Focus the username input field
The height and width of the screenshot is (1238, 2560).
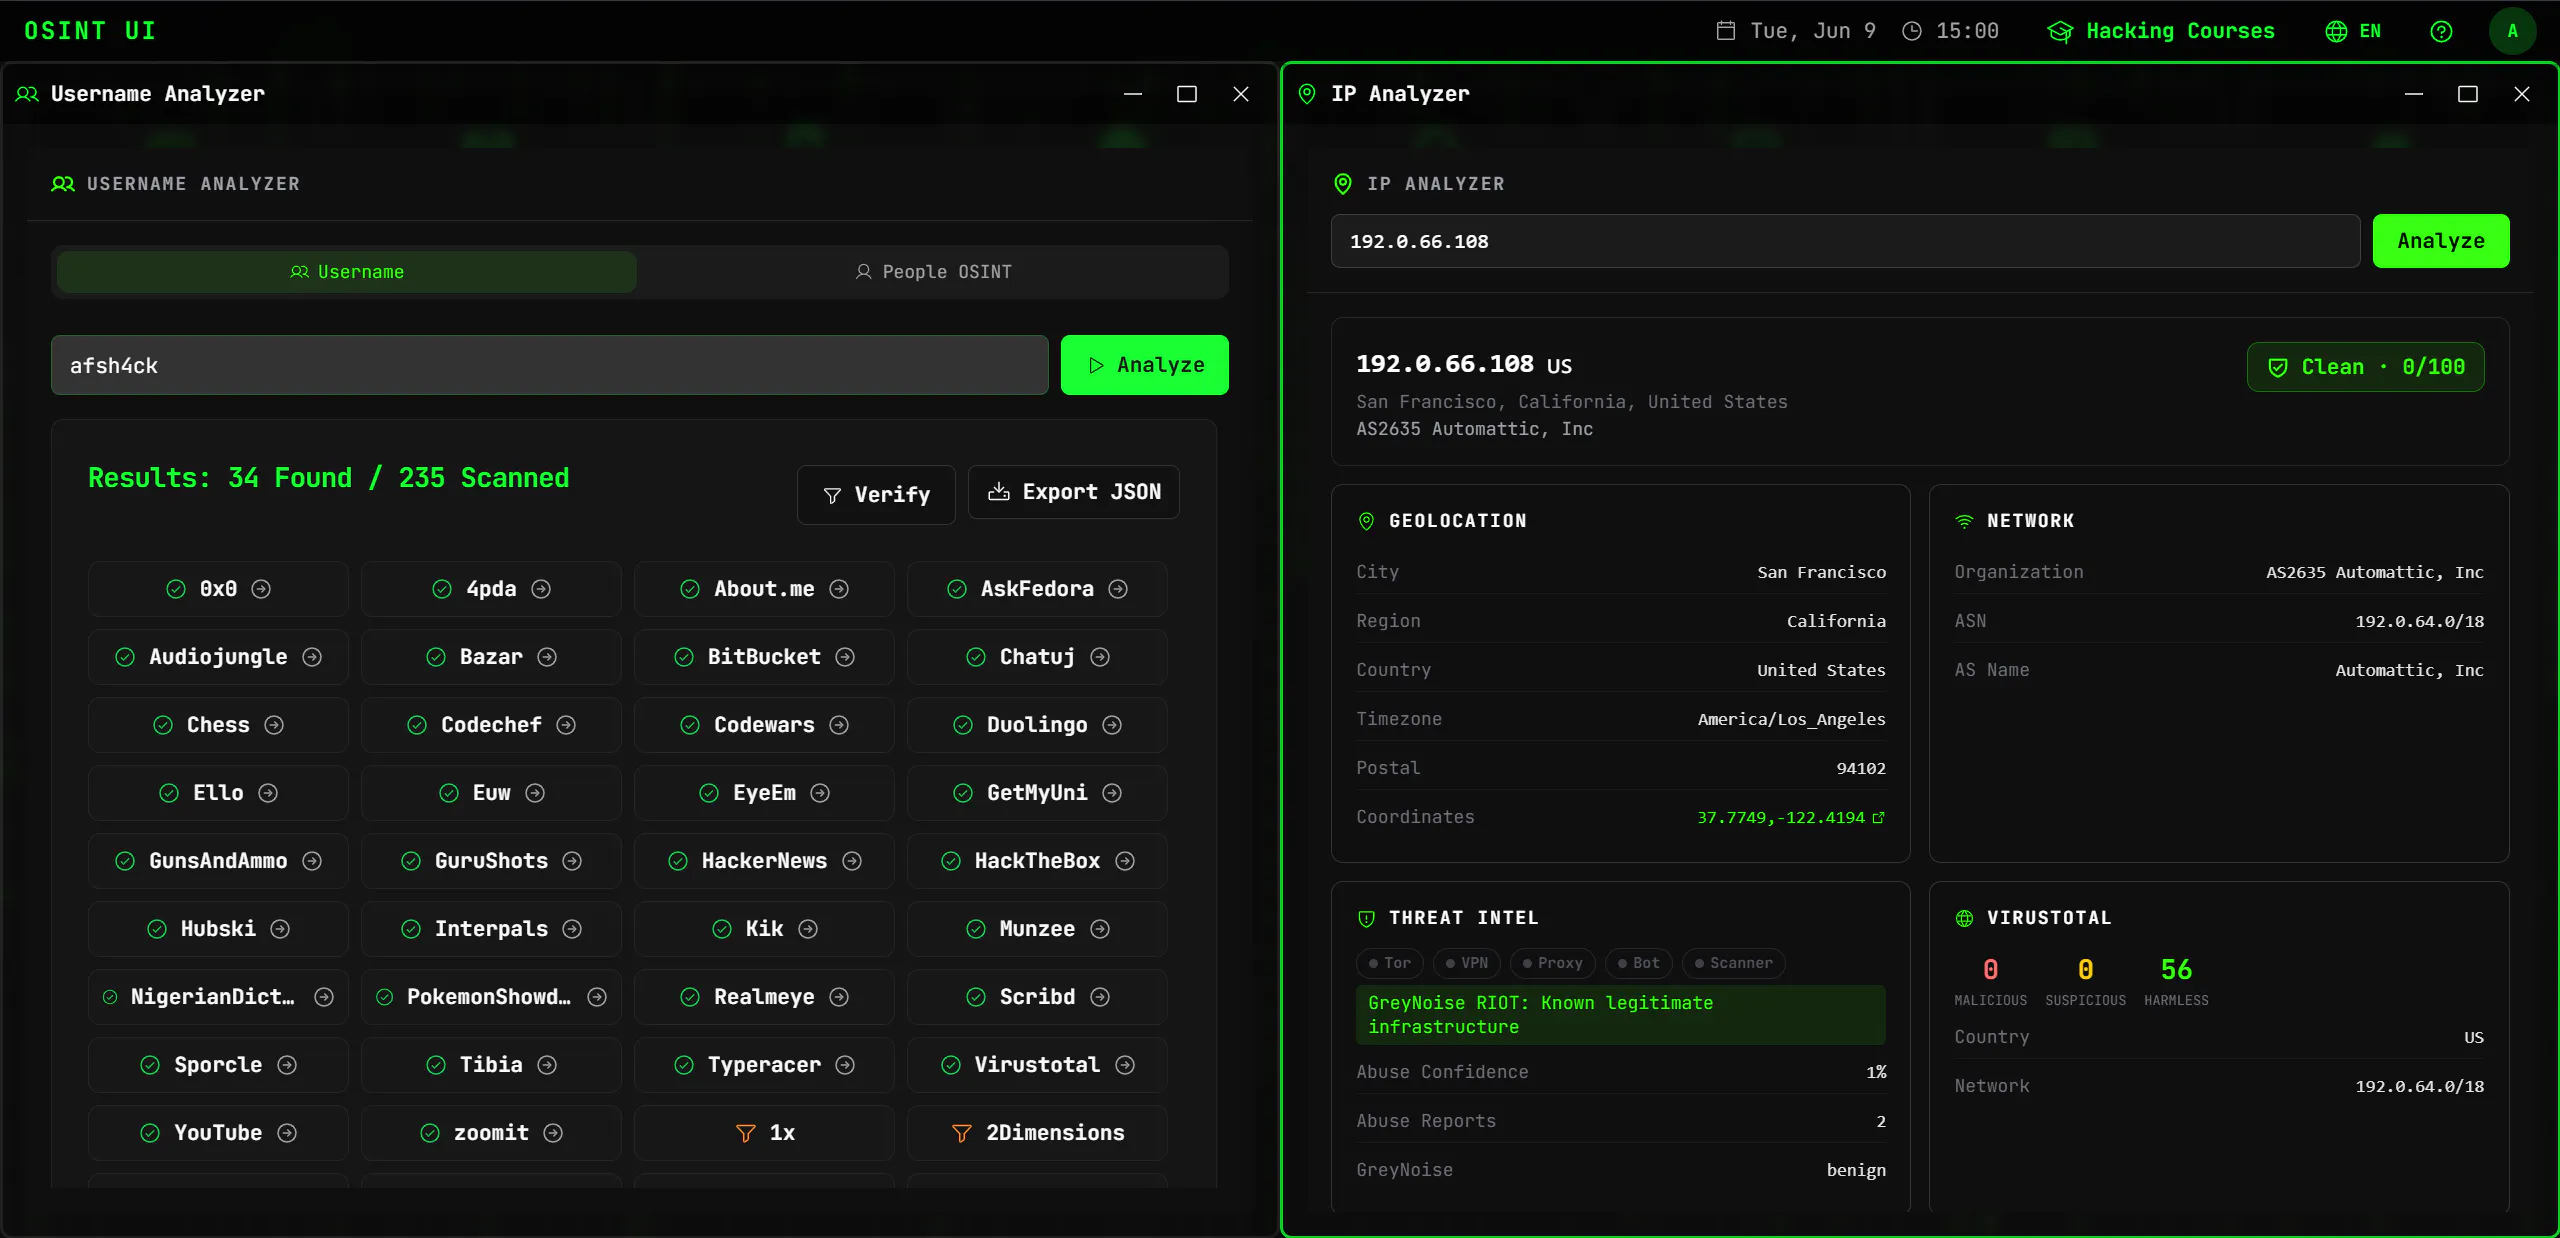[550, 365]
